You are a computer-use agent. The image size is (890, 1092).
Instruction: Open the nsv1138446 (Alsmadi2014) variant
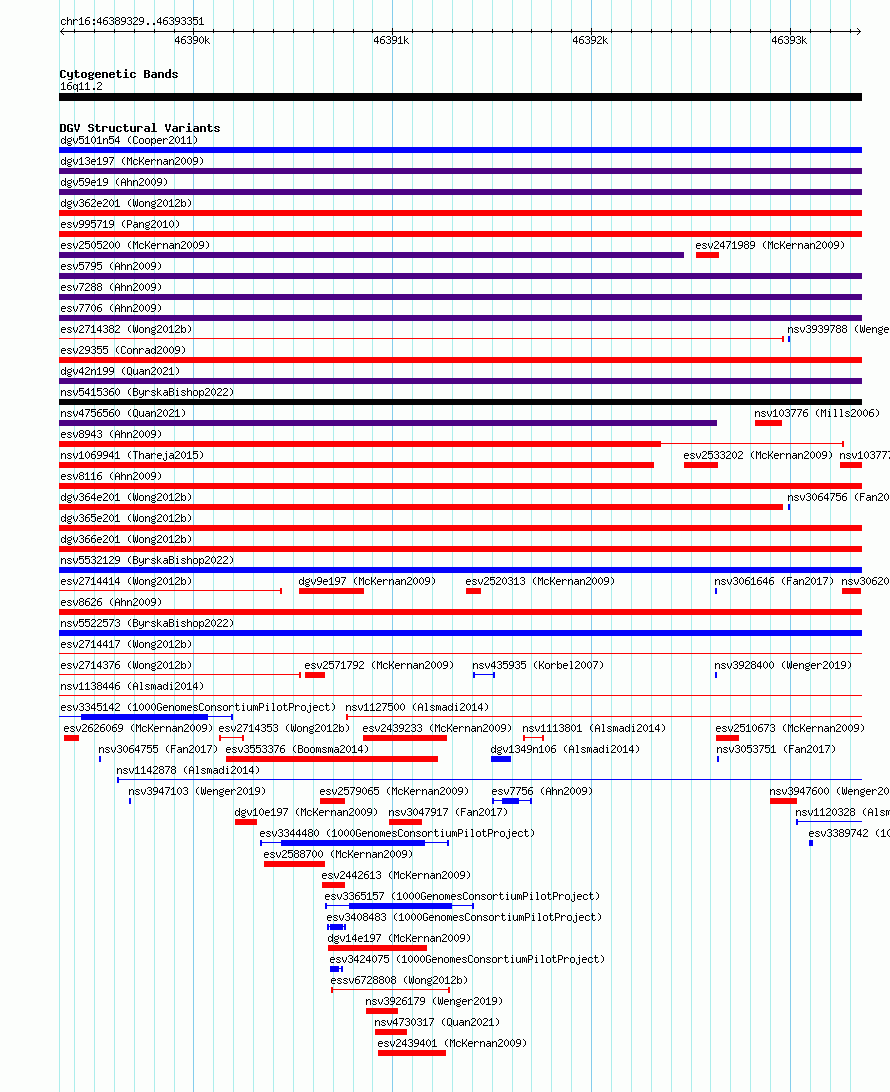coord(132,686)
